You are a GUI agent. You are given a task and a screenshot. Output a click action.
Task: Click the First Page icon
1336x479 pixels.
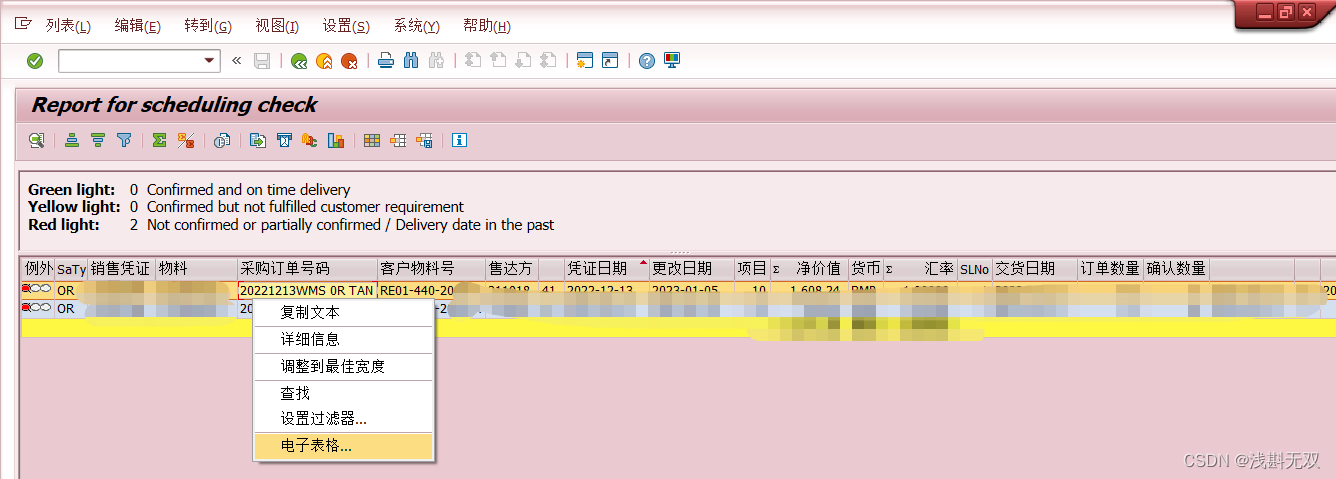point(473,61)
